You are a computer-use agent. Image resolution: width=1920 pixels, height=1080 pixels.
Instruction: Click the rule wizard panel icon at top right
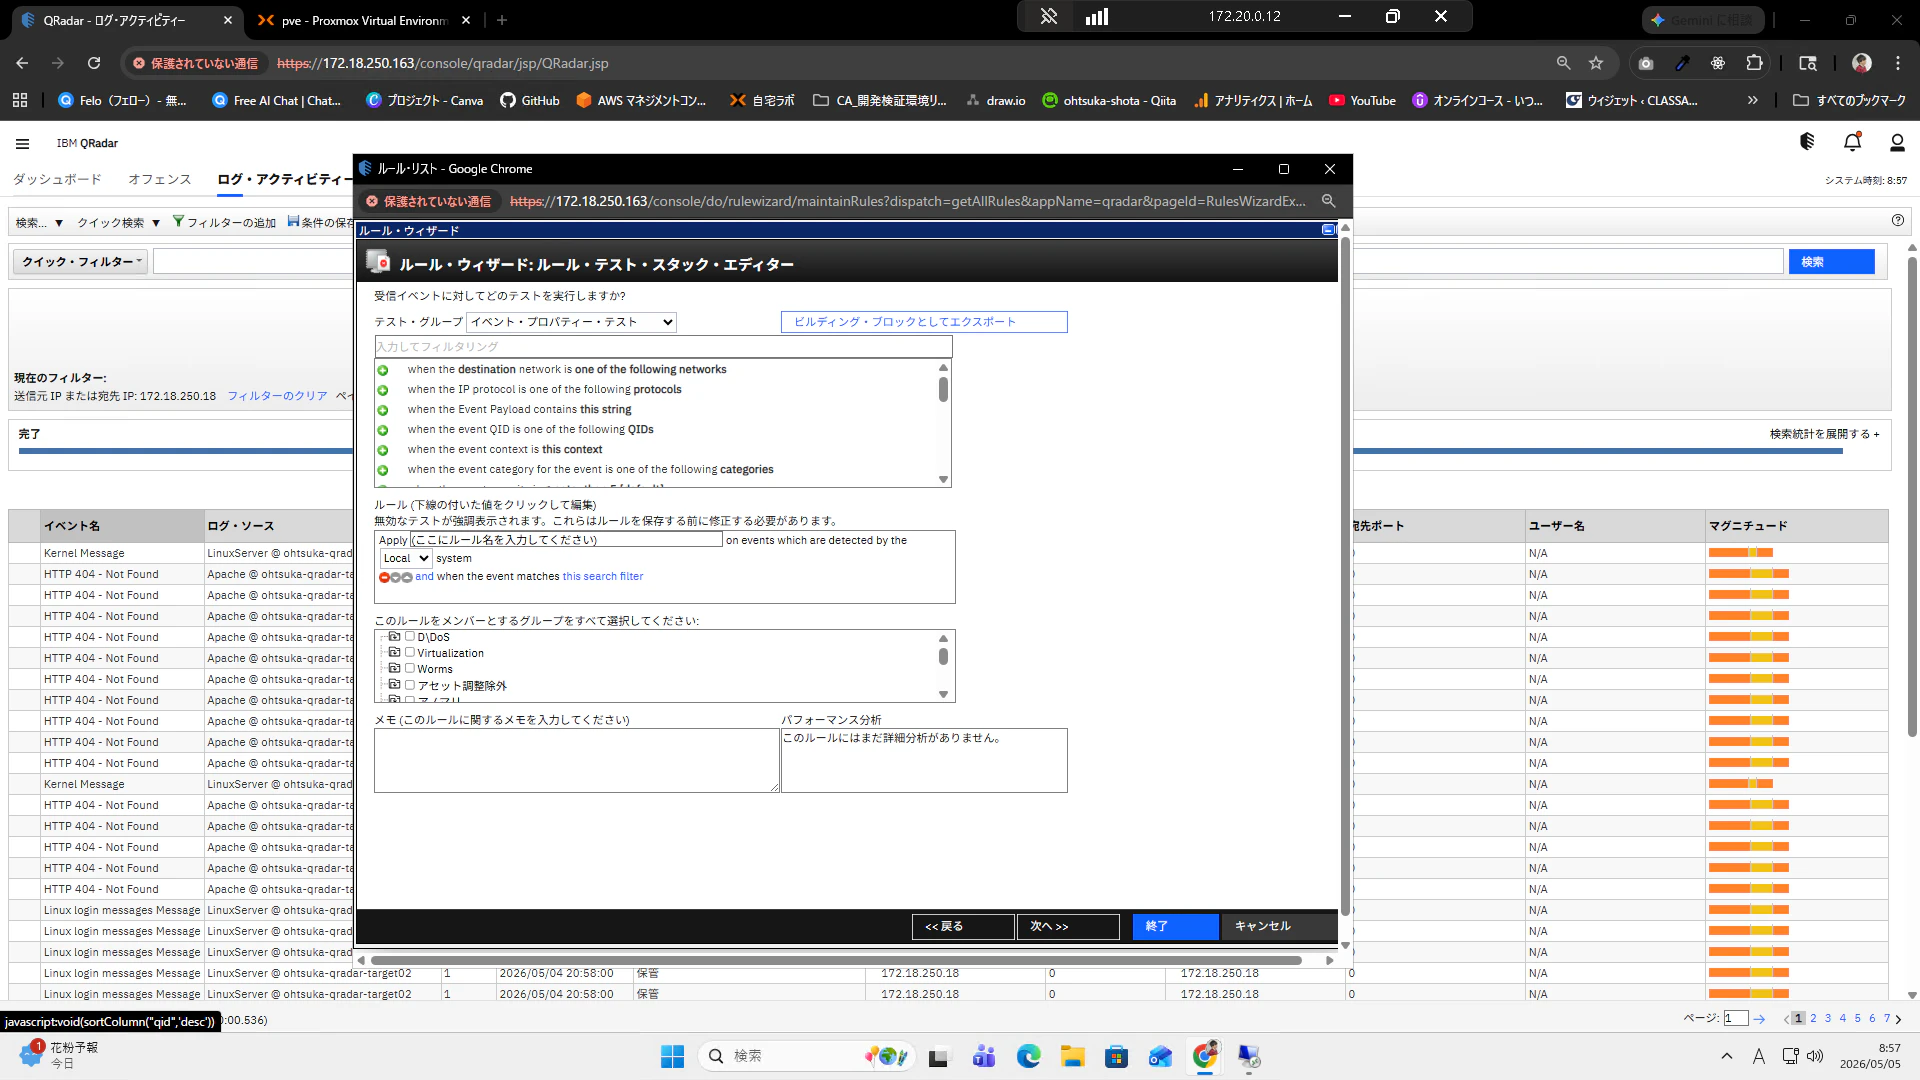(1328, 230)
